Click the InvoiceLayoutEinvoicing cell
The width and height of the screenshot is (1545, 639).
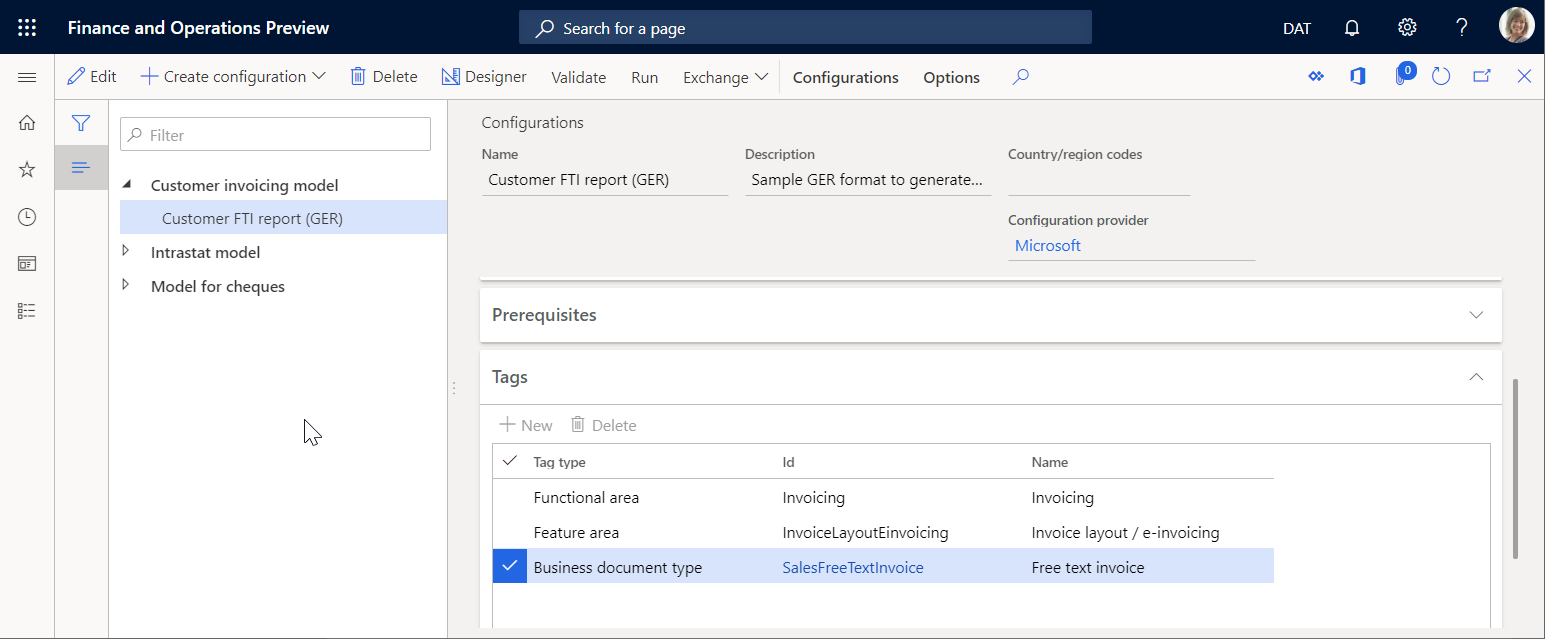pos(866,532)
